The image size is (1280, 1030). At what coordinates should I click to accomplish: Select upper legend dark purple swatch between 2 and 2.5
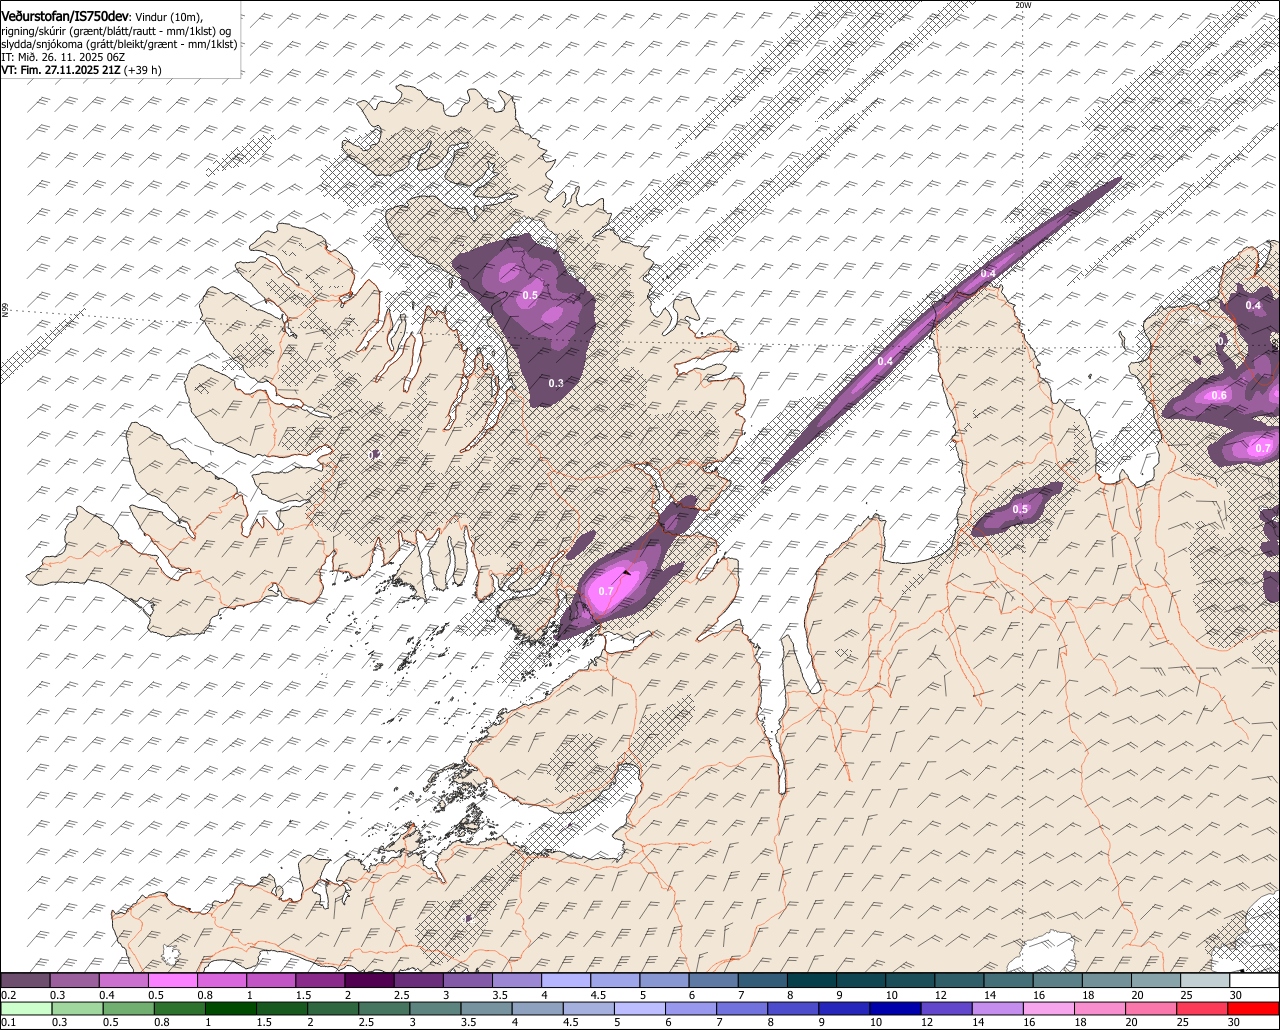pos(369,980)
